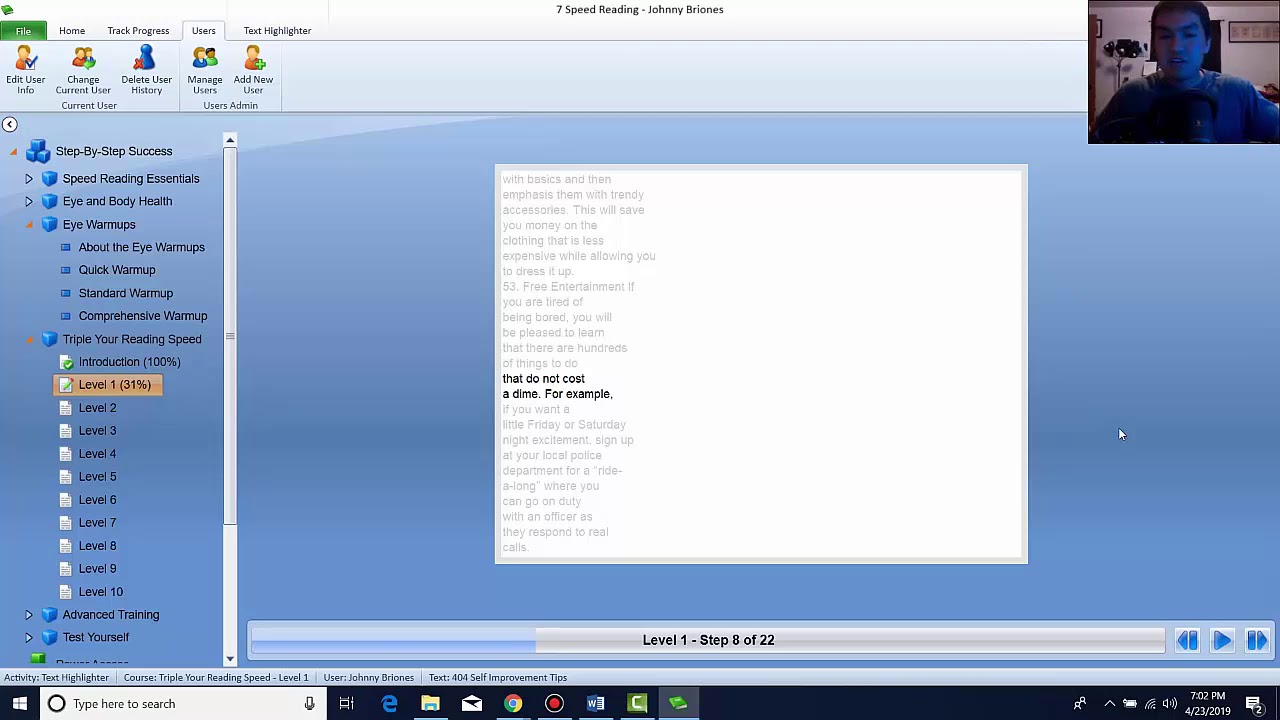The image size is (1280, 720).
Task: Click the document icon beside Level 2
Action: tap(66, 408)
